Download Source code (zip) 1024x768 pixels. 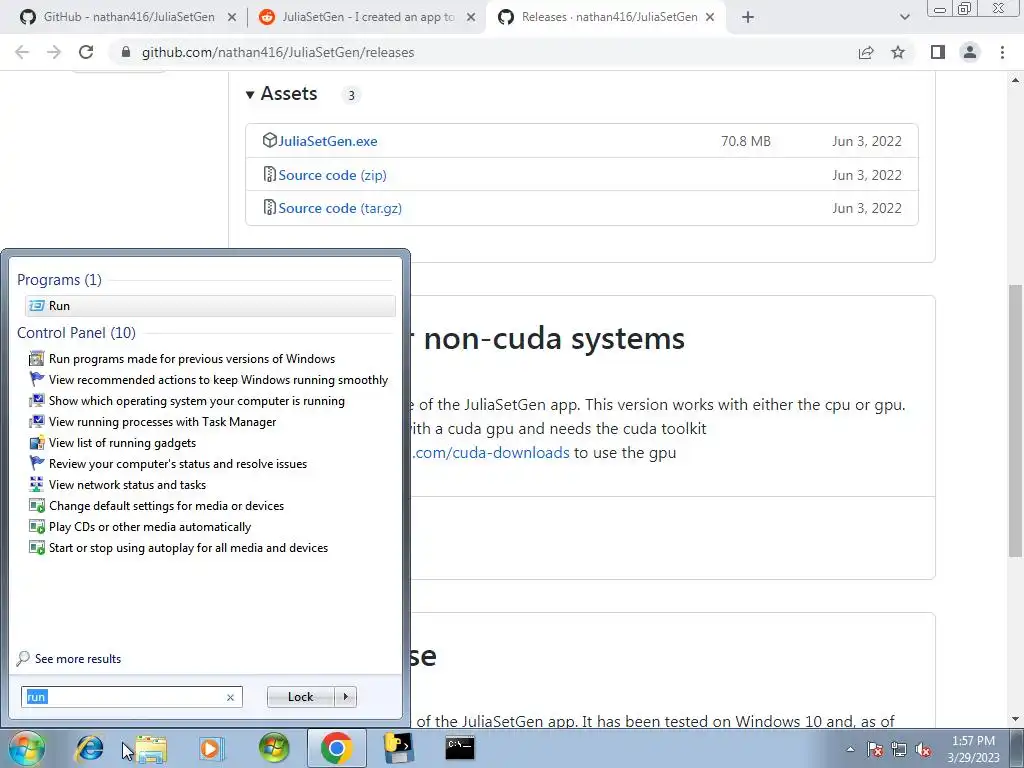click(332, 175)
